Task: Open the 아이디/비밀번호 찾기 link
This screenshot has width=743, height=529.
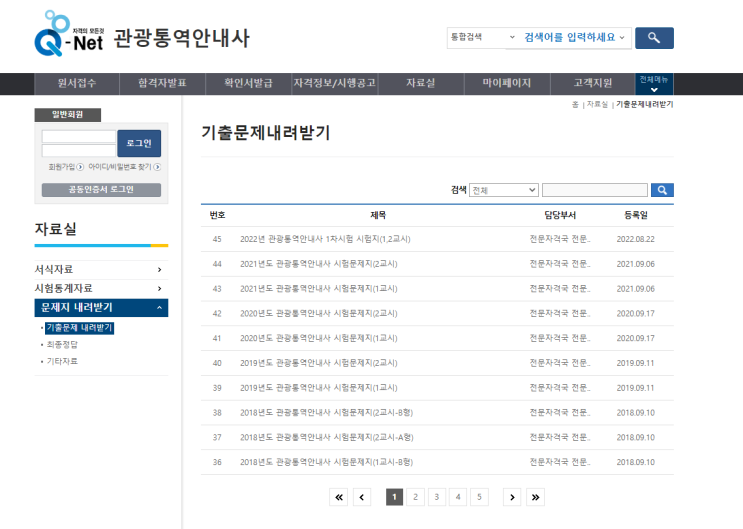Action: click(124, 167)
